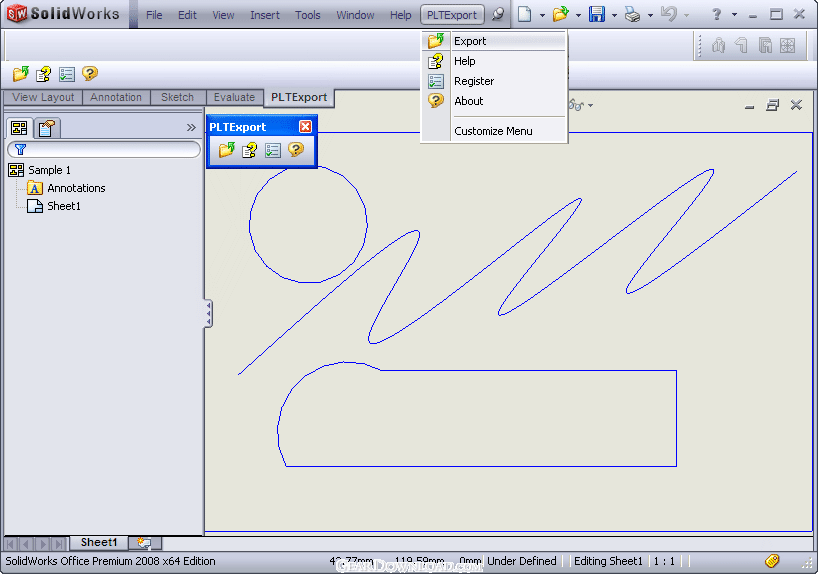The width and height of the screenshot is (818, 574).
Task: Collapse the side panel using the splitter handle
Action: pyautogui.click(x=208, y=314)
